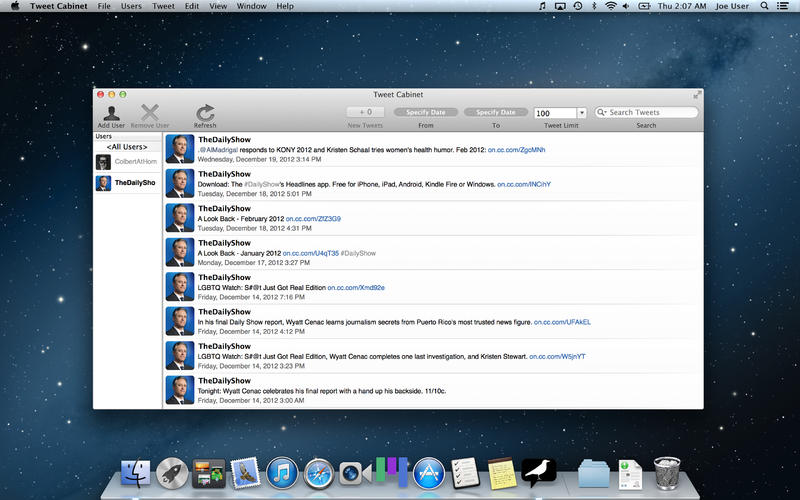Open Notes from the Dock
This screenshot has height=500, width=800.
pos(502,473)
